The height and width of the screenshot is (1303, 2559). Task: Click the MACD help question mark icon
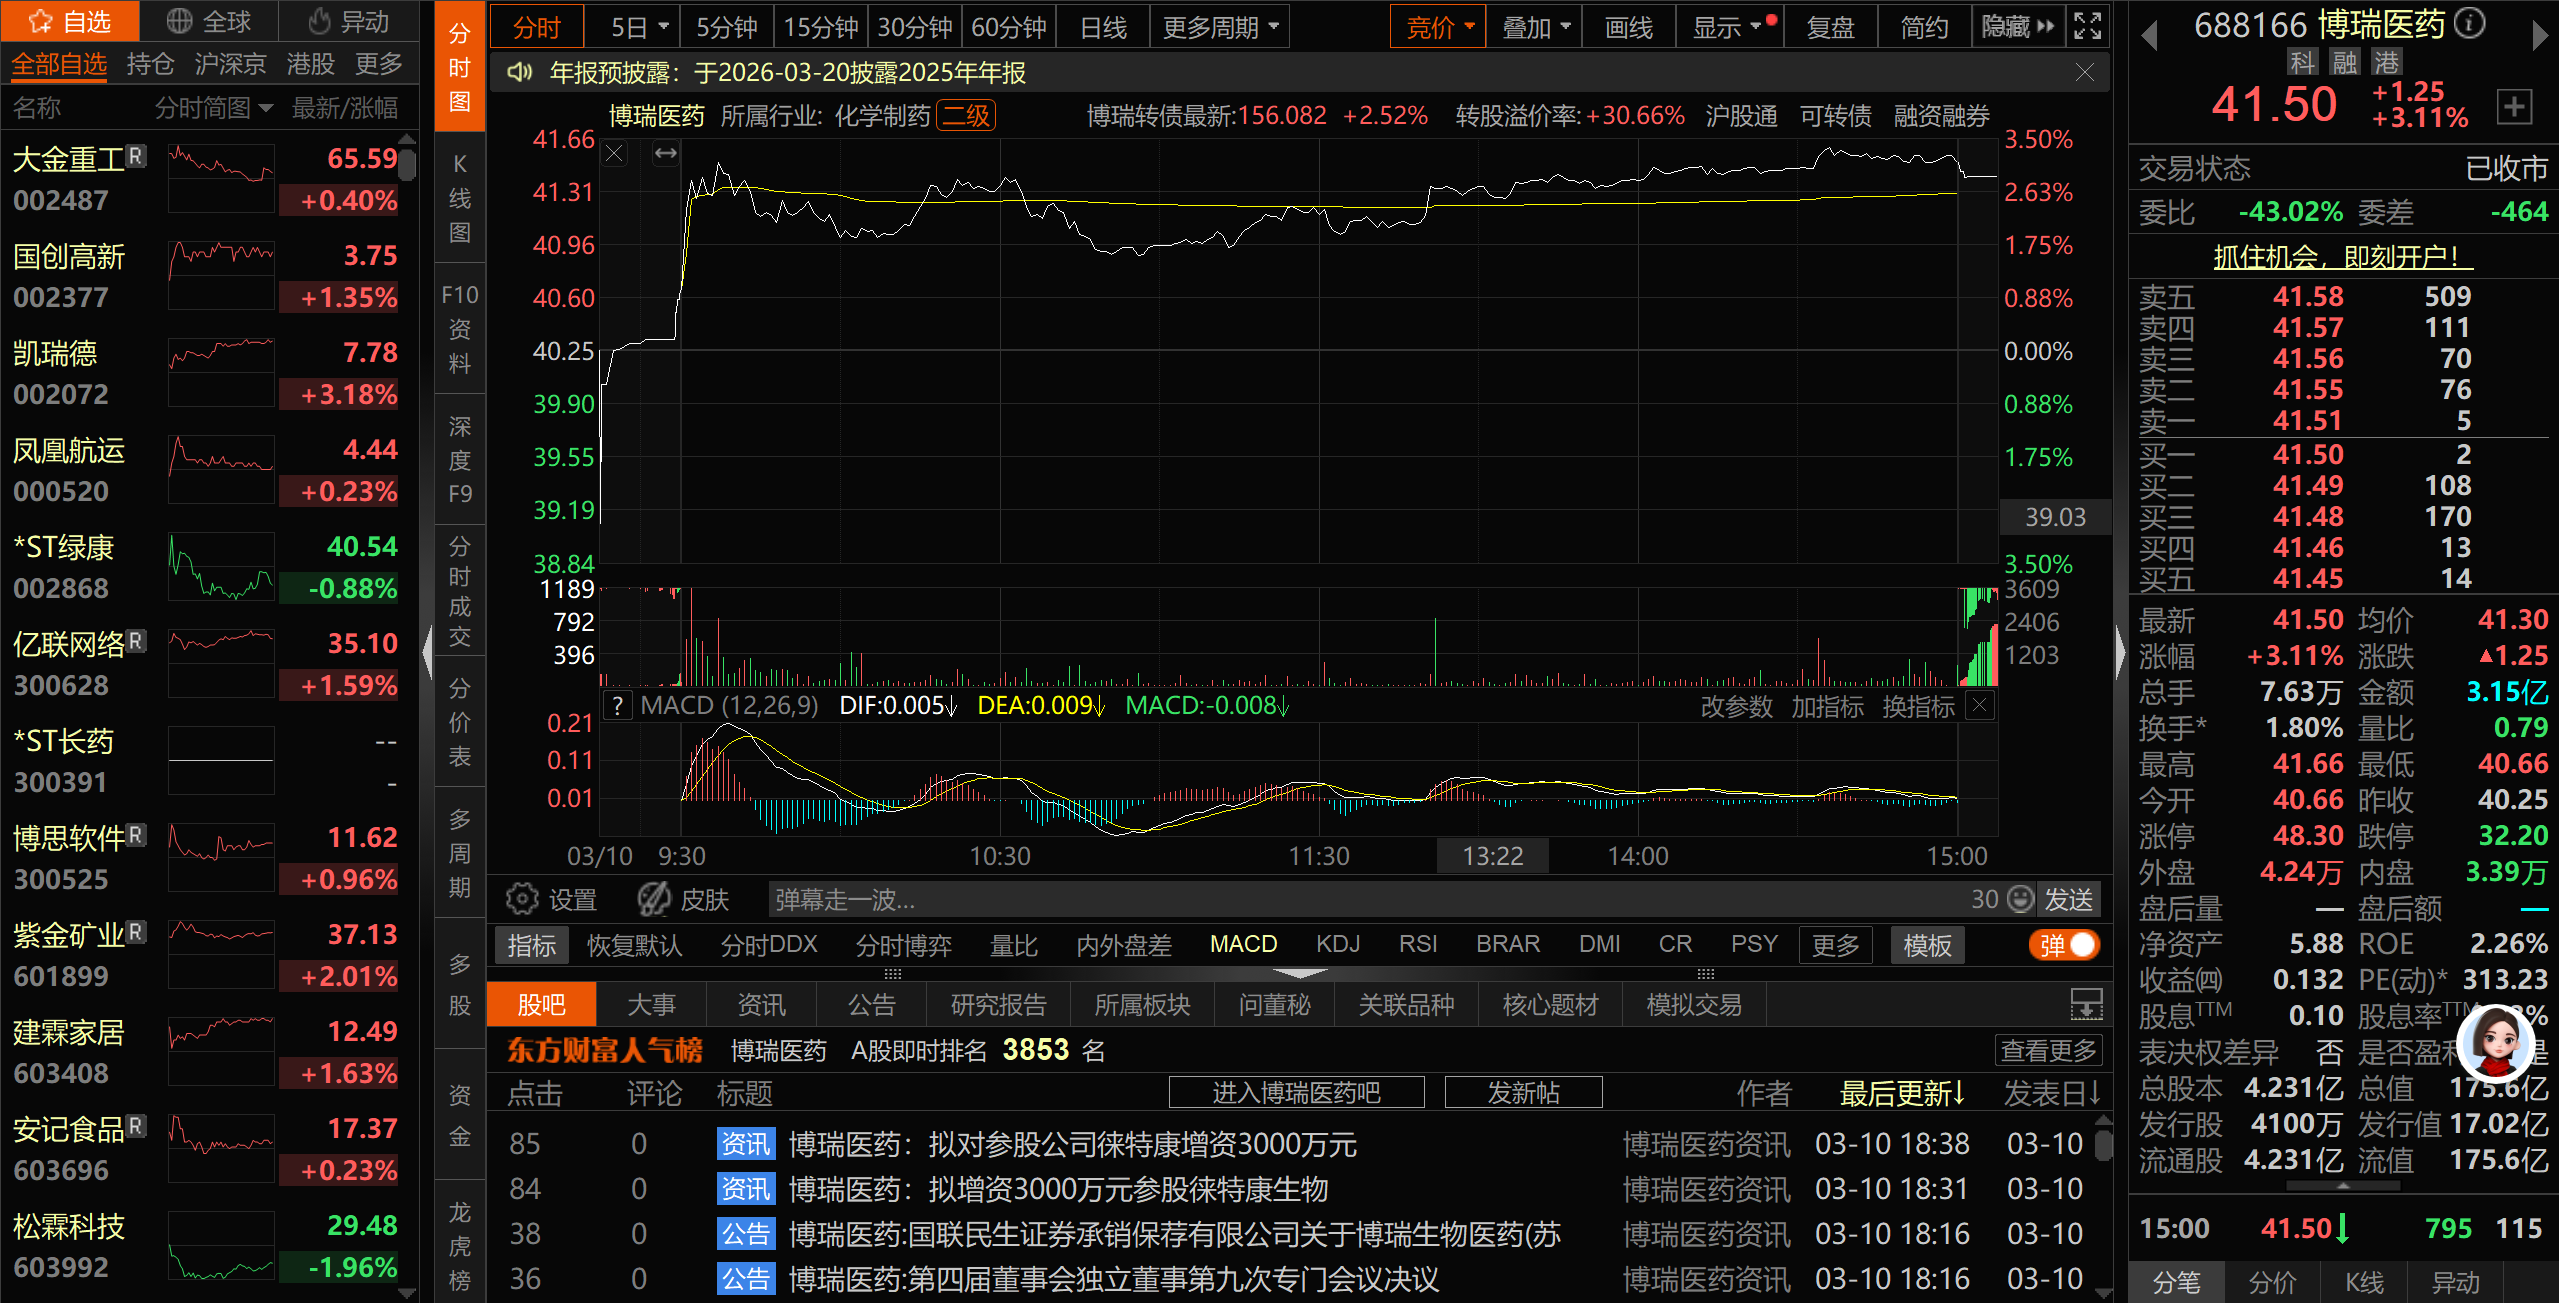pyautogui.click(x=618, y=706)
